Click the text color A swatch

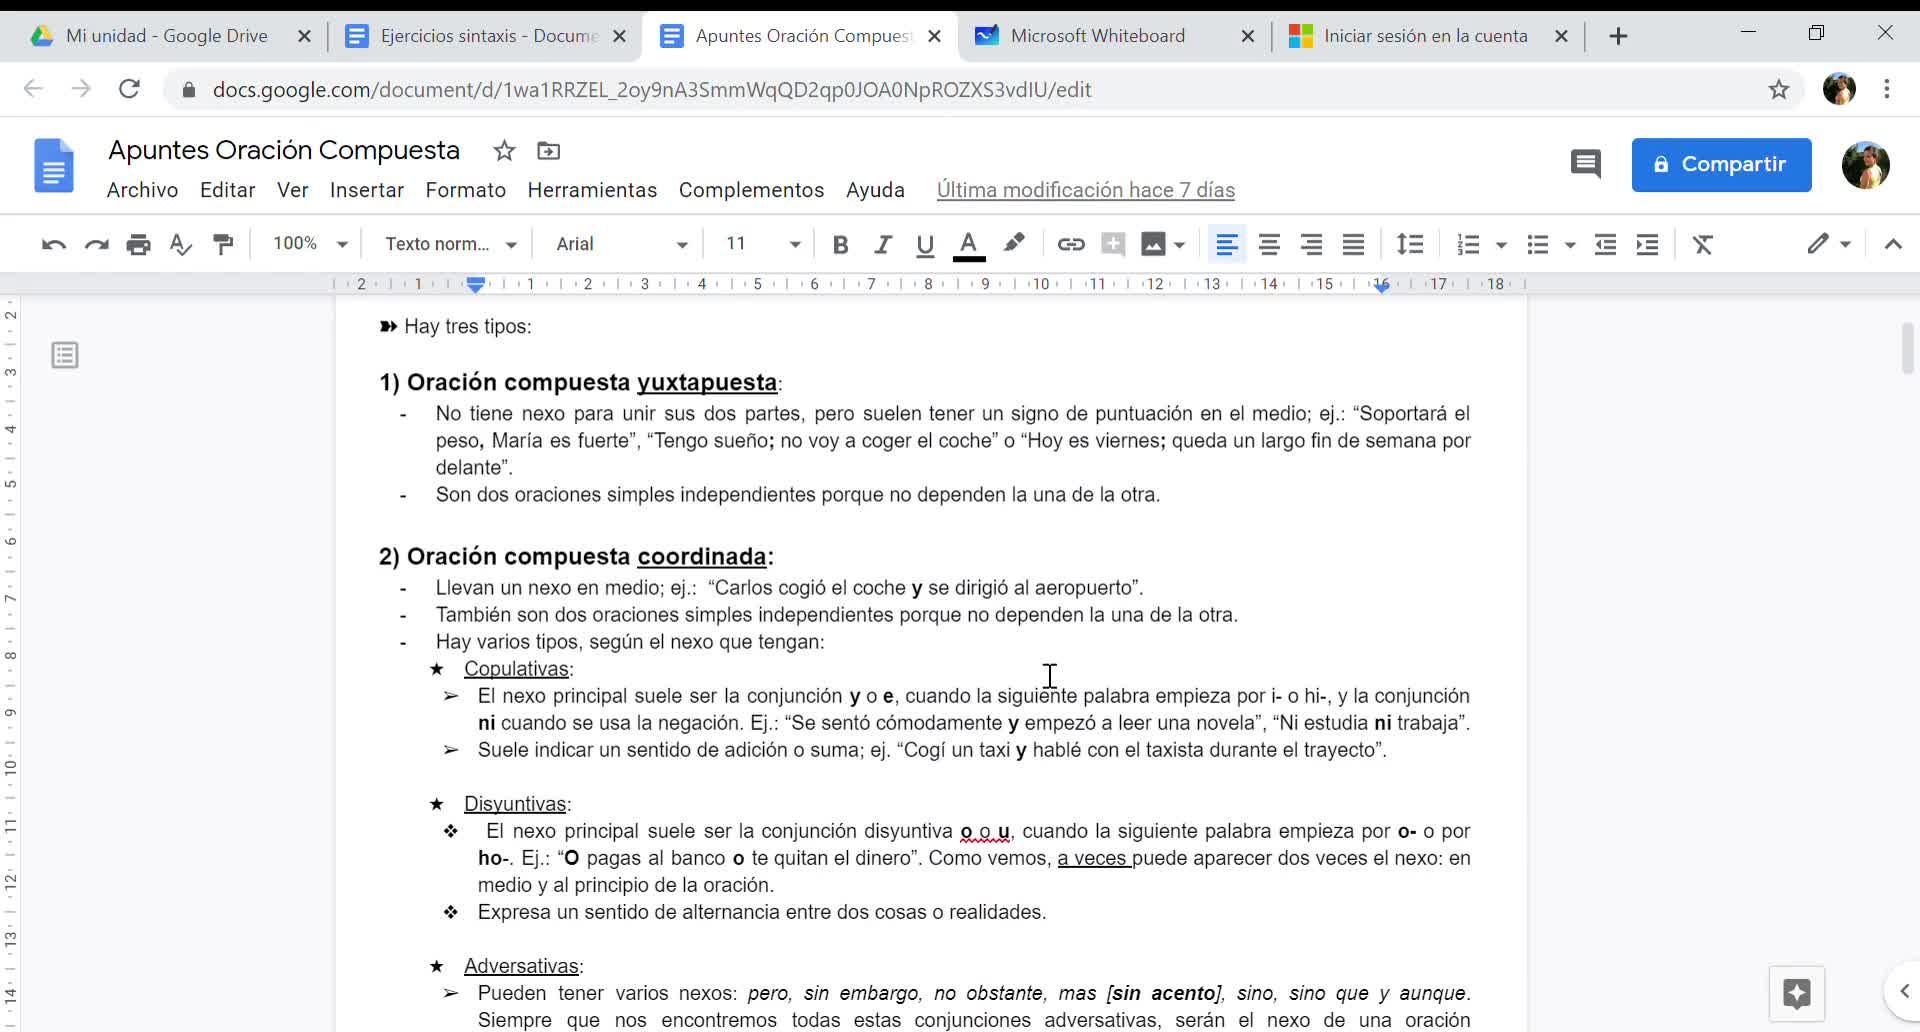click(968, 244)
